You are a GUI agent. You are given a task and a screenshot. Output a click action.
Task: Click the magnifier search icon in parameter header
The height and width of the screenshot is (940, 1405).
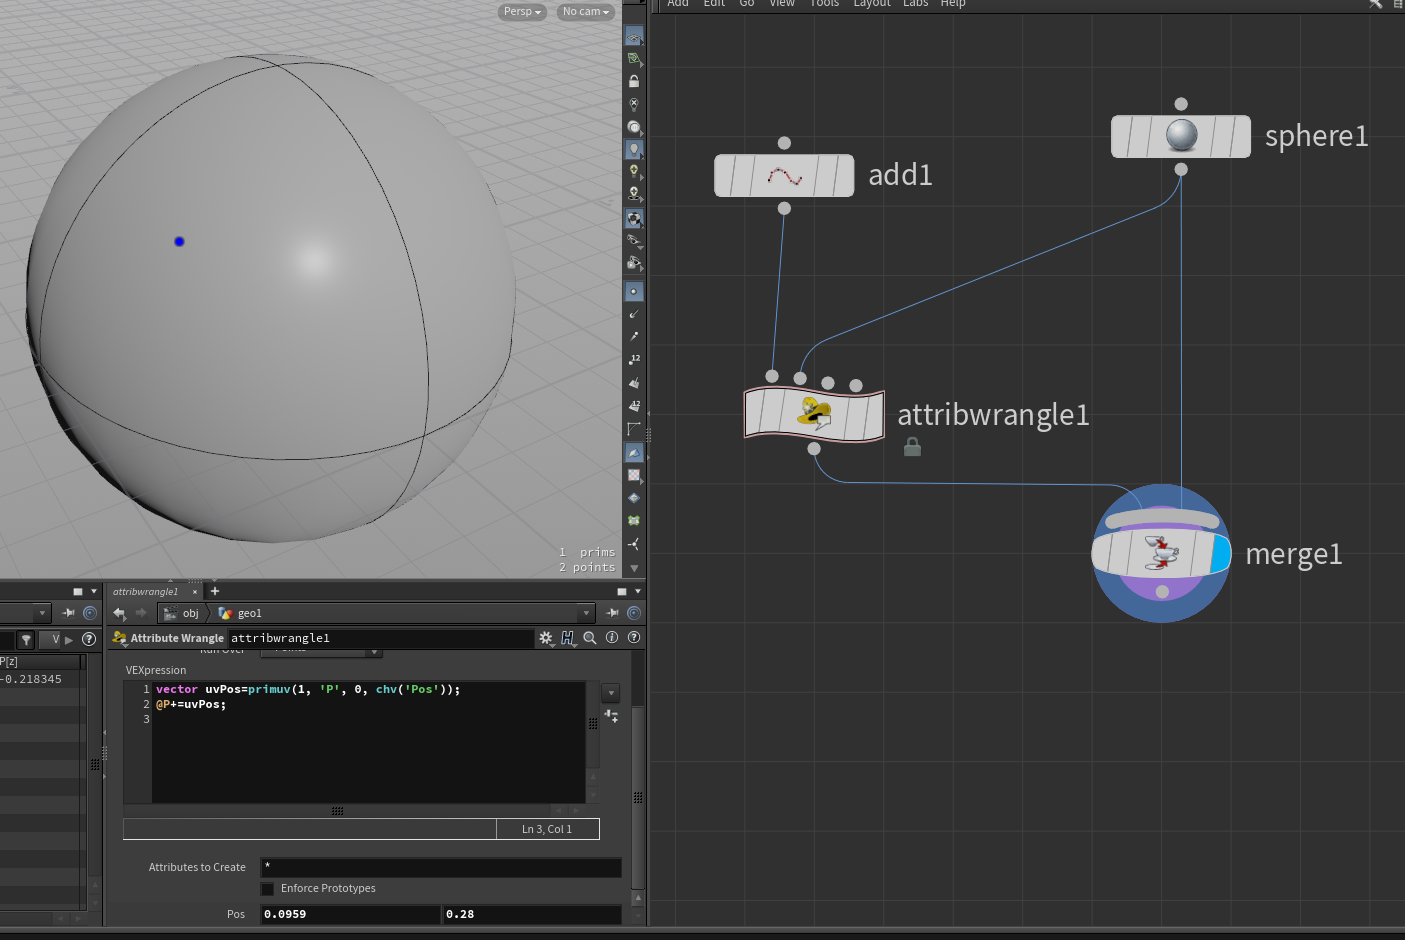click(590, 638)
